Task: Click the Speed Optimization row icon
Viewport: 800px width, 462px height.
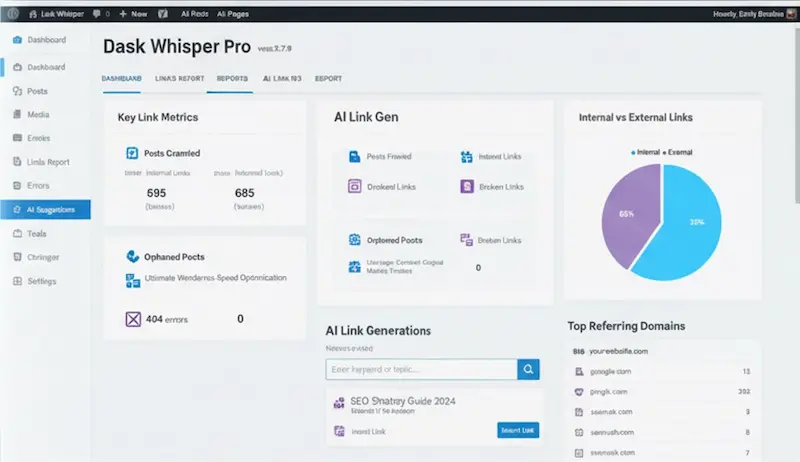Action: coord(133,280)
